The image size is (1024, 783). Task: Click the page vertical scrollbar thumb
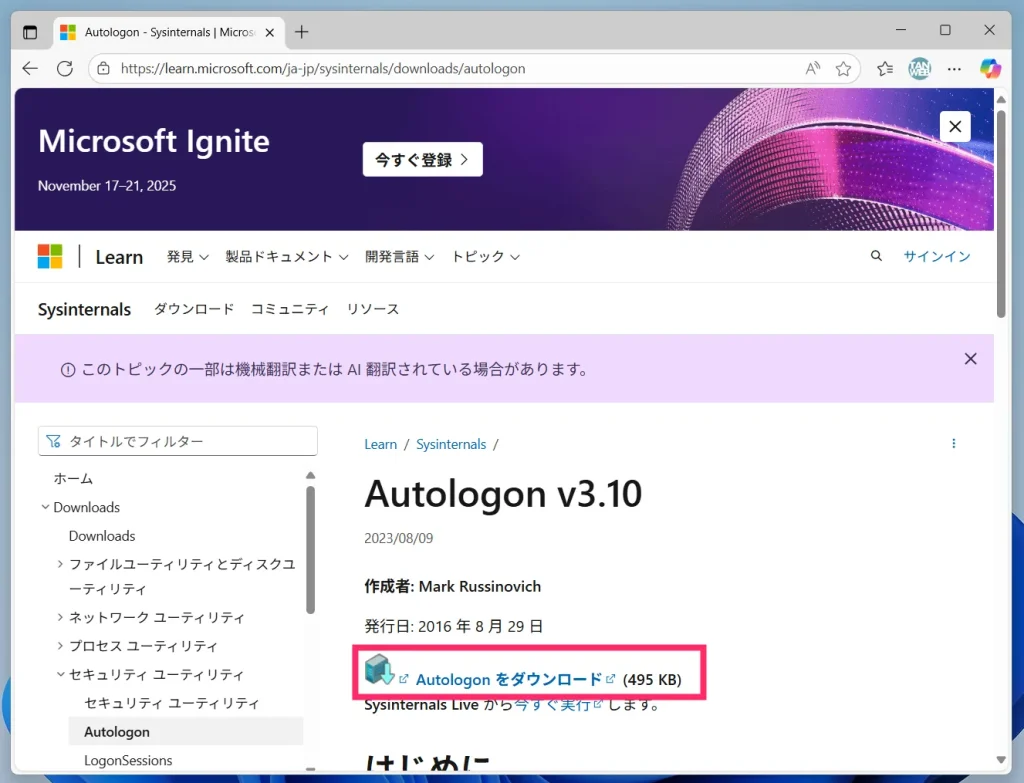click(1000, 214)
